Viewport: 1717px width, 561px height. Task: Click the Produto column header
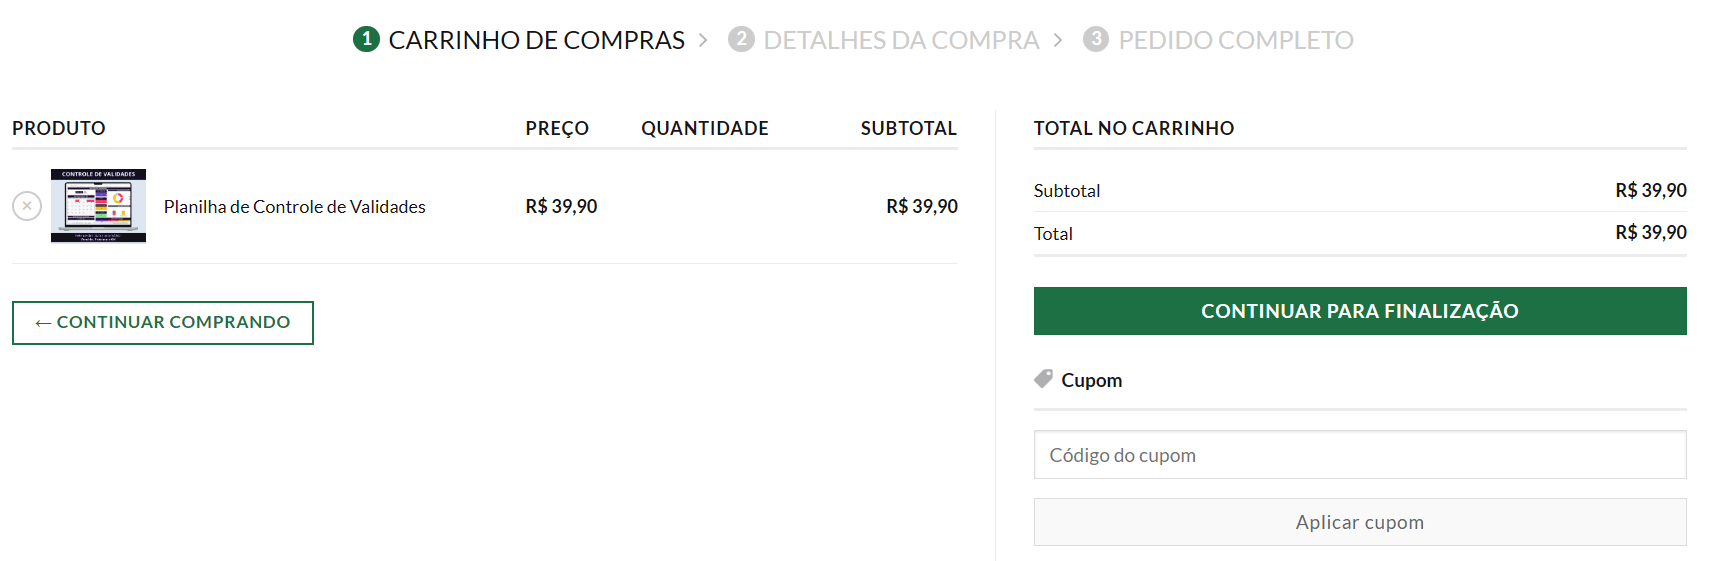pyautogui.click(x=59, y=128)
